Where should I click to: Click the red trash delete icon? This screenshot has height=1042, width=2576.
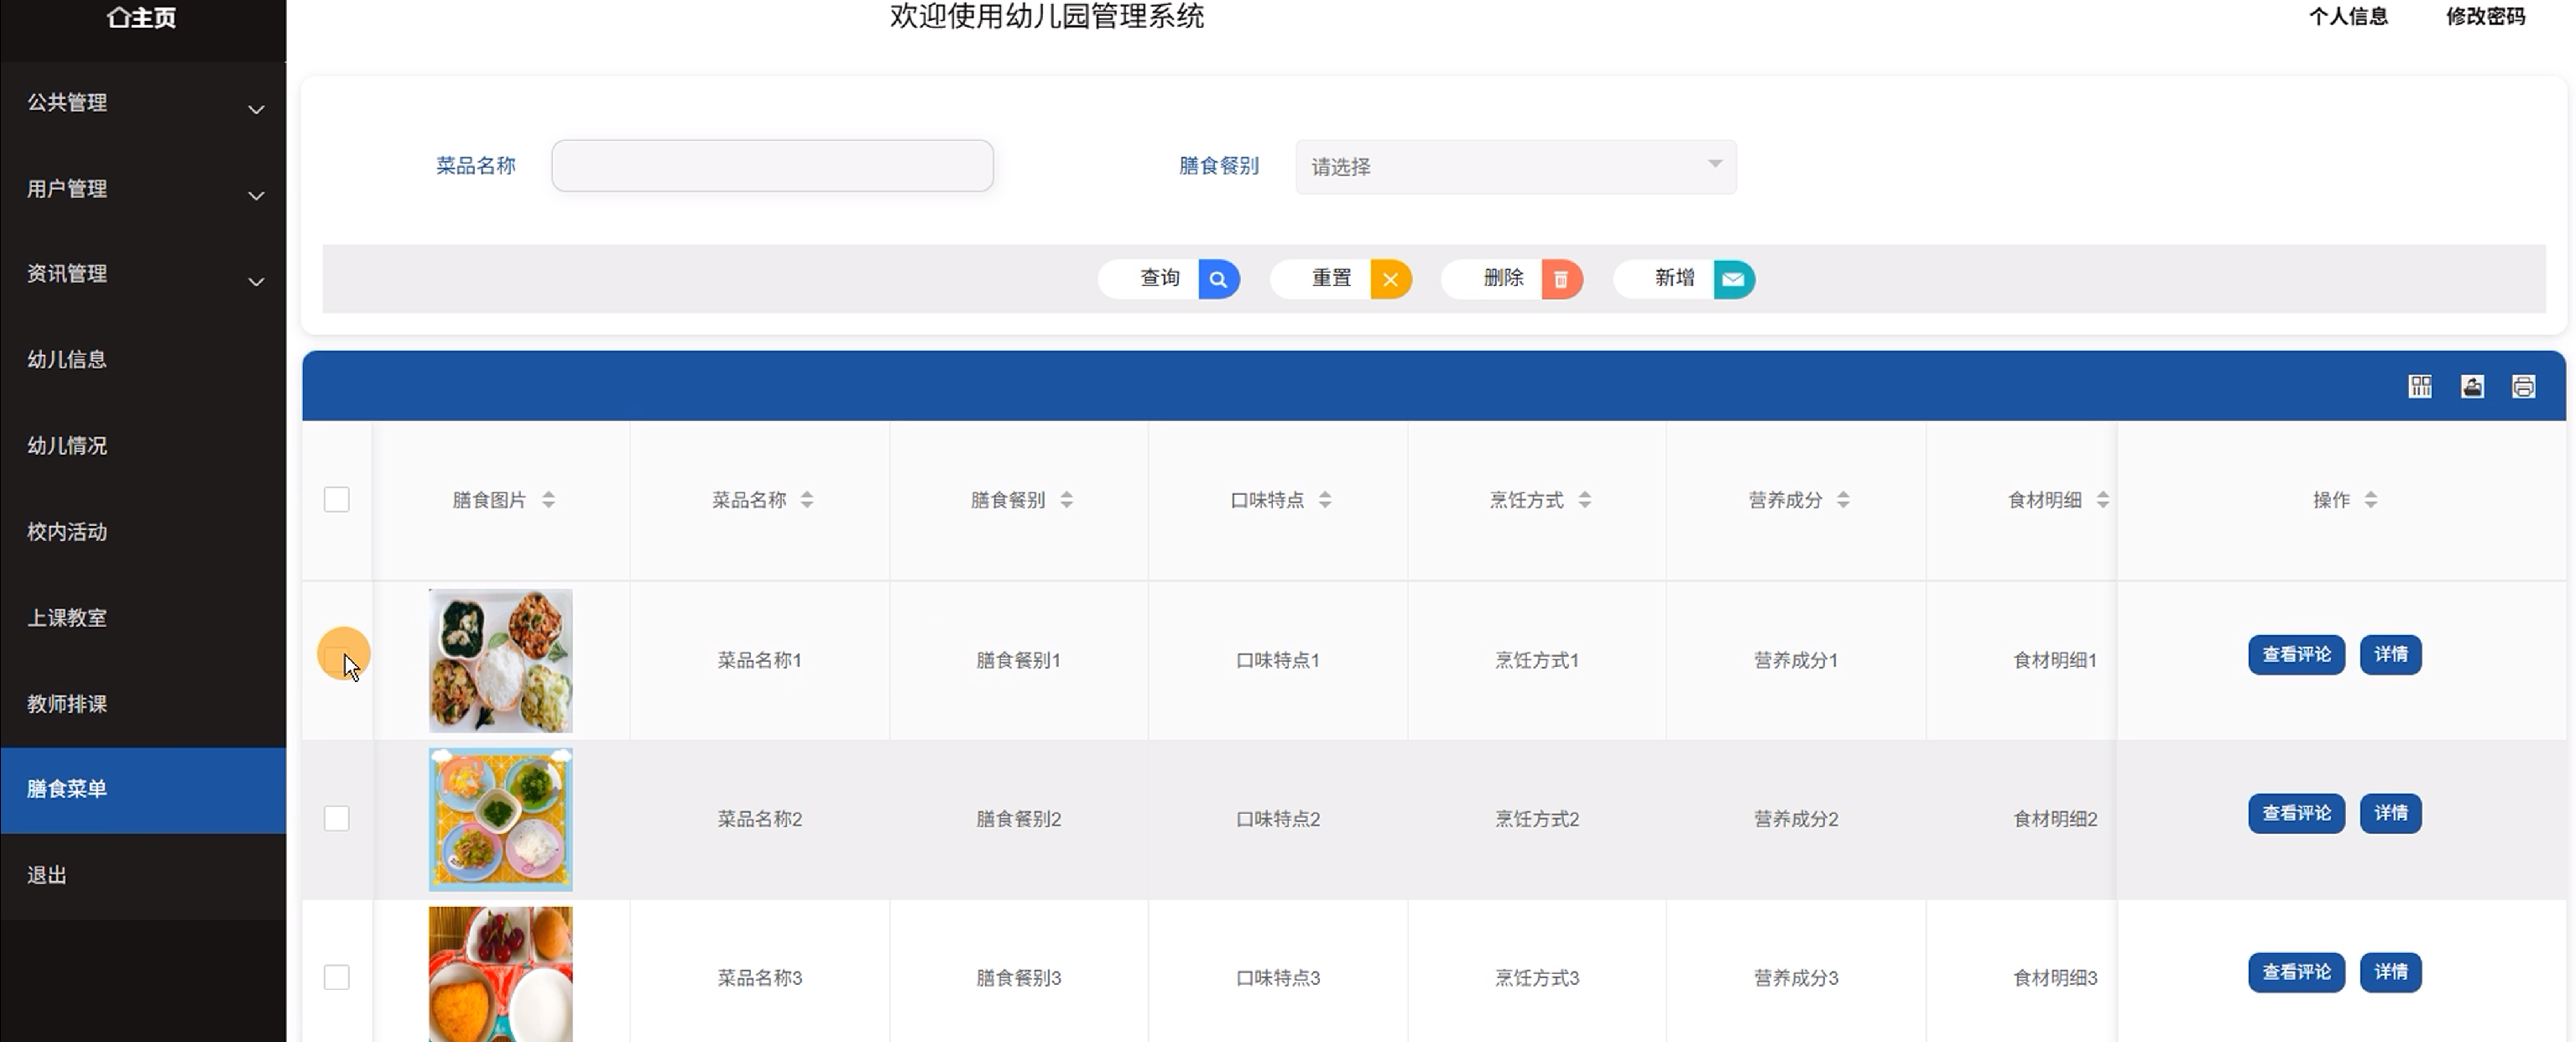point(1561,279)
